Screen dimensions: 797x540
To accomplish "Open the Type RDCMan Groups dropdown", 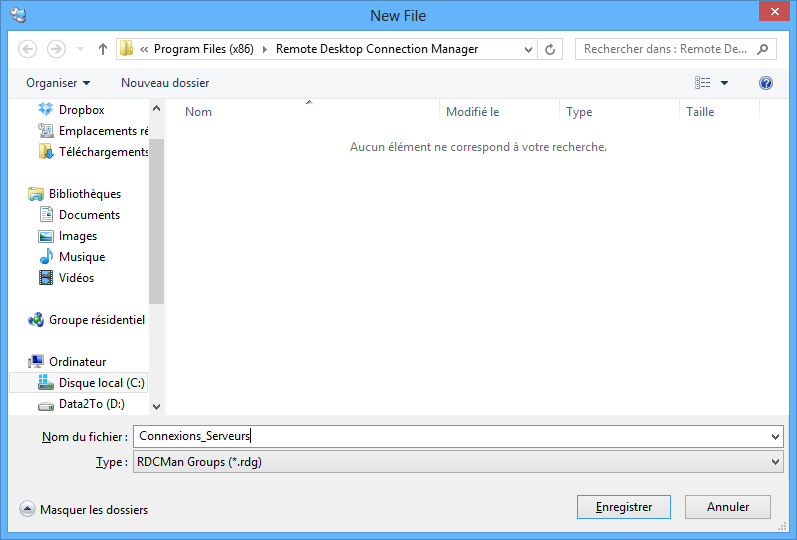I will coord(458,462).
